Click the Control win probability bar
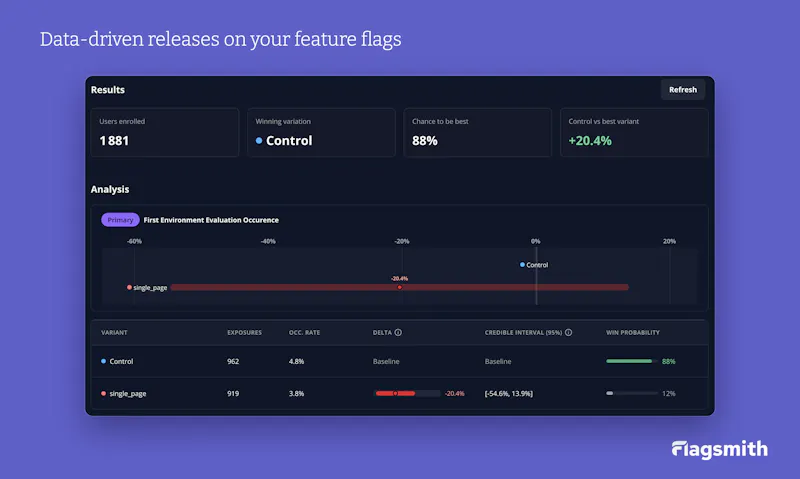The image size is (800, 479). (x=632, y=361)
